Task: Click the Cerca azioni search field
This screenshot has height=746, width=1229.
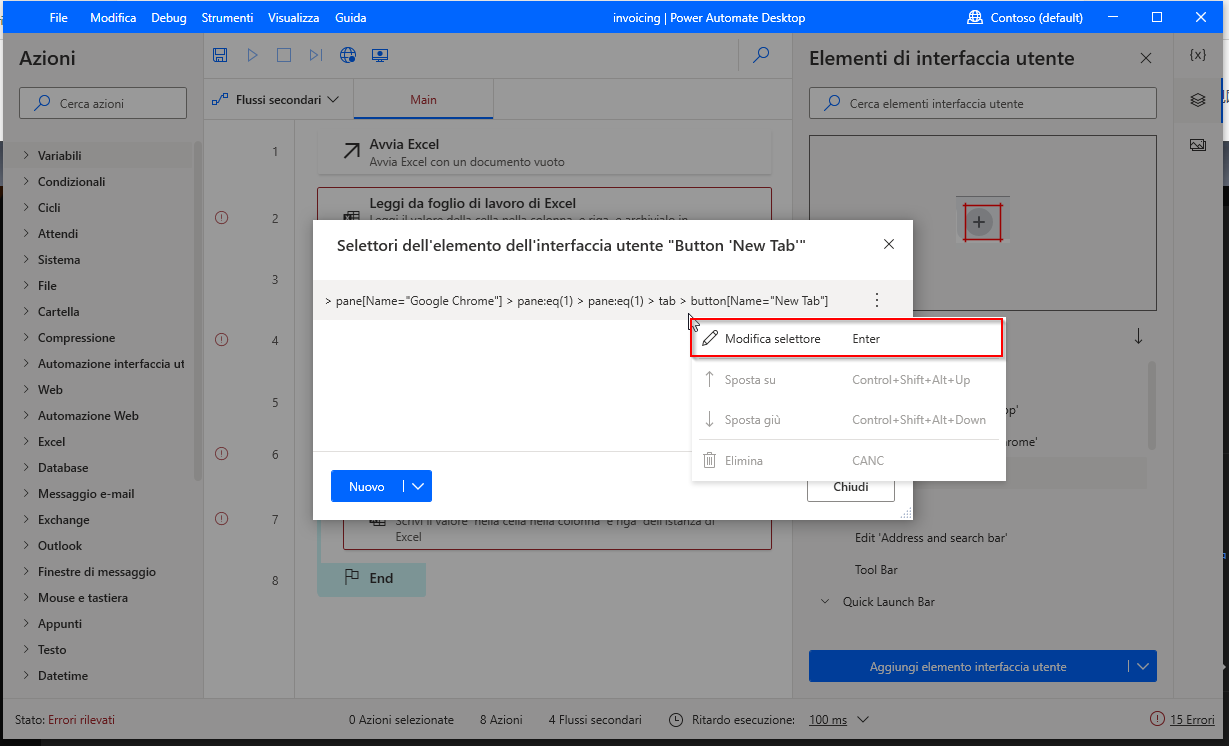Action: coord(103,103)
